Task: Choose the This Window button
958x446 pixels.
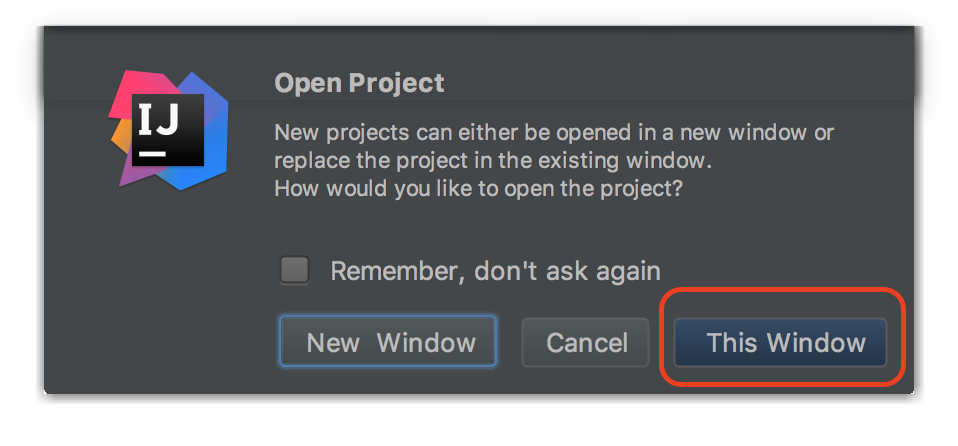Action: click(780, 342)
